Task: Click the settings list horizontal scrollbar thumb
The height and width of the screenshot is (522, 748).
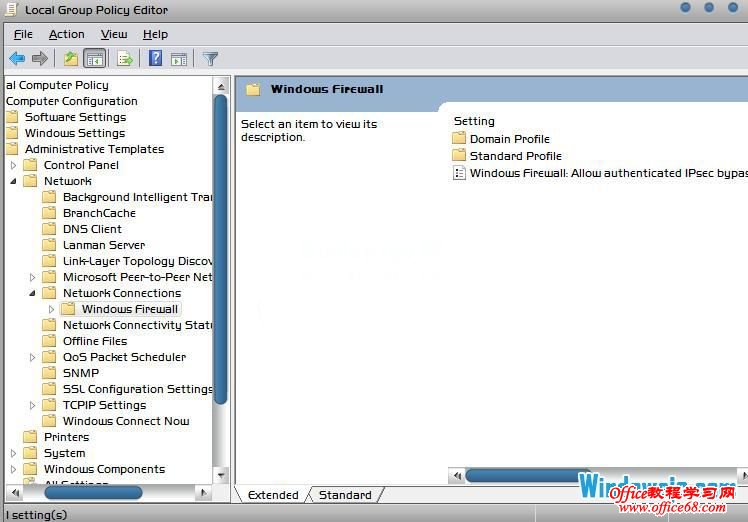Action: point(527,476)
